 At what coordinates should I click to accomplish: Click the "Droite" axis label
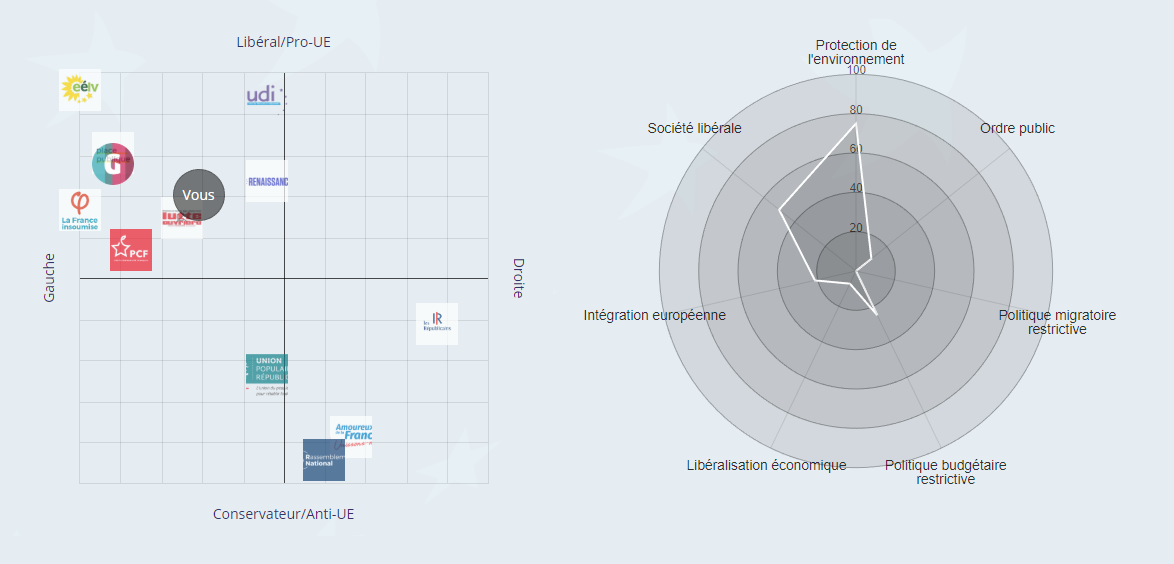click(x=518, y=278)
